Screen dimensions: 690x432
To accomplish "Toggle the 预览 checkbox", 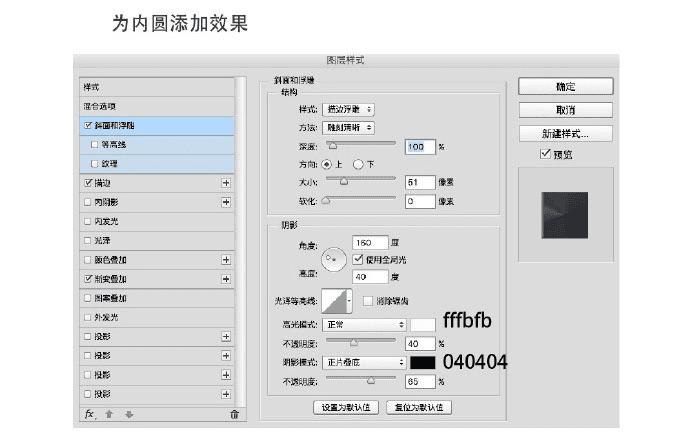I will [x=545, y=154].
